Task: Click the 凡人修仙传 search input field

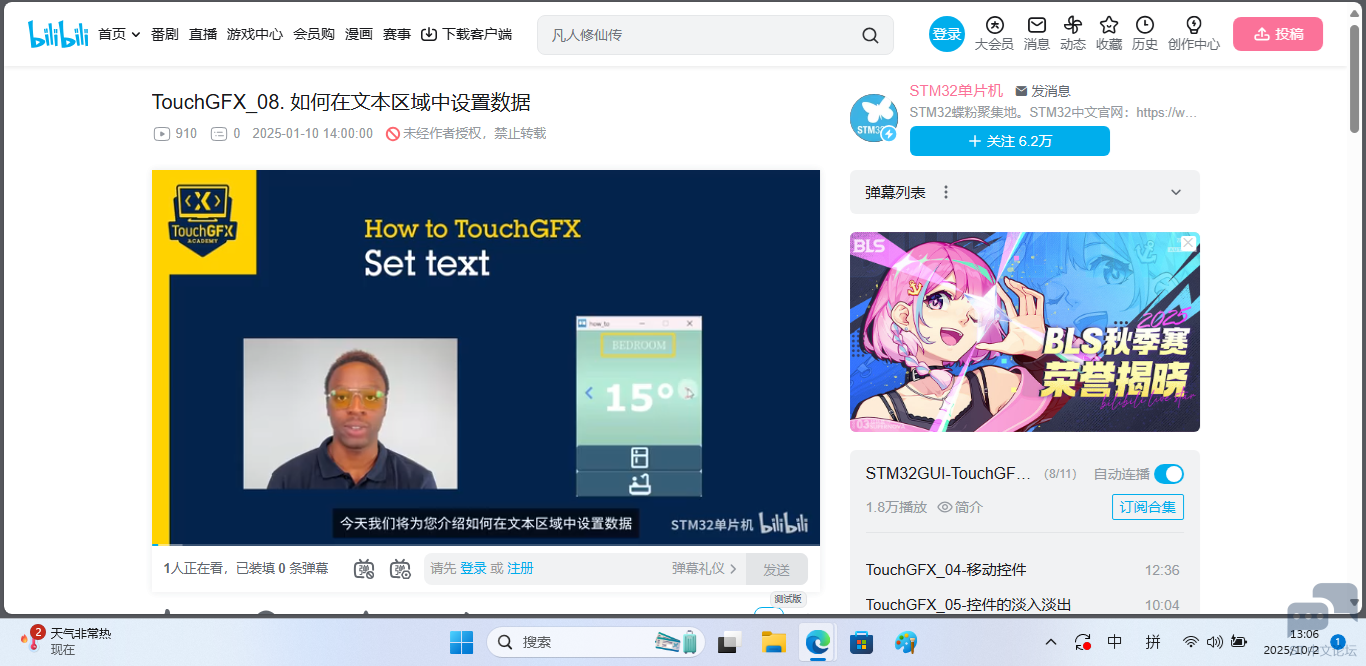Action: [700, 35]
